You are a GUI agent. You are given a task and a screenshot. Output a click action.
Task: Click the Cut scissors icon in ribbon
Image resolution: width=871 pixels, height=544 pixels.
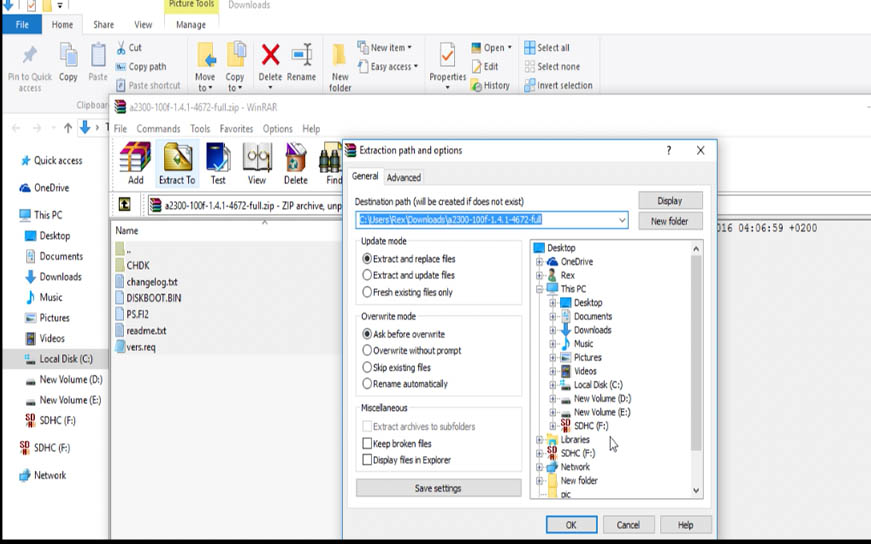121,48
